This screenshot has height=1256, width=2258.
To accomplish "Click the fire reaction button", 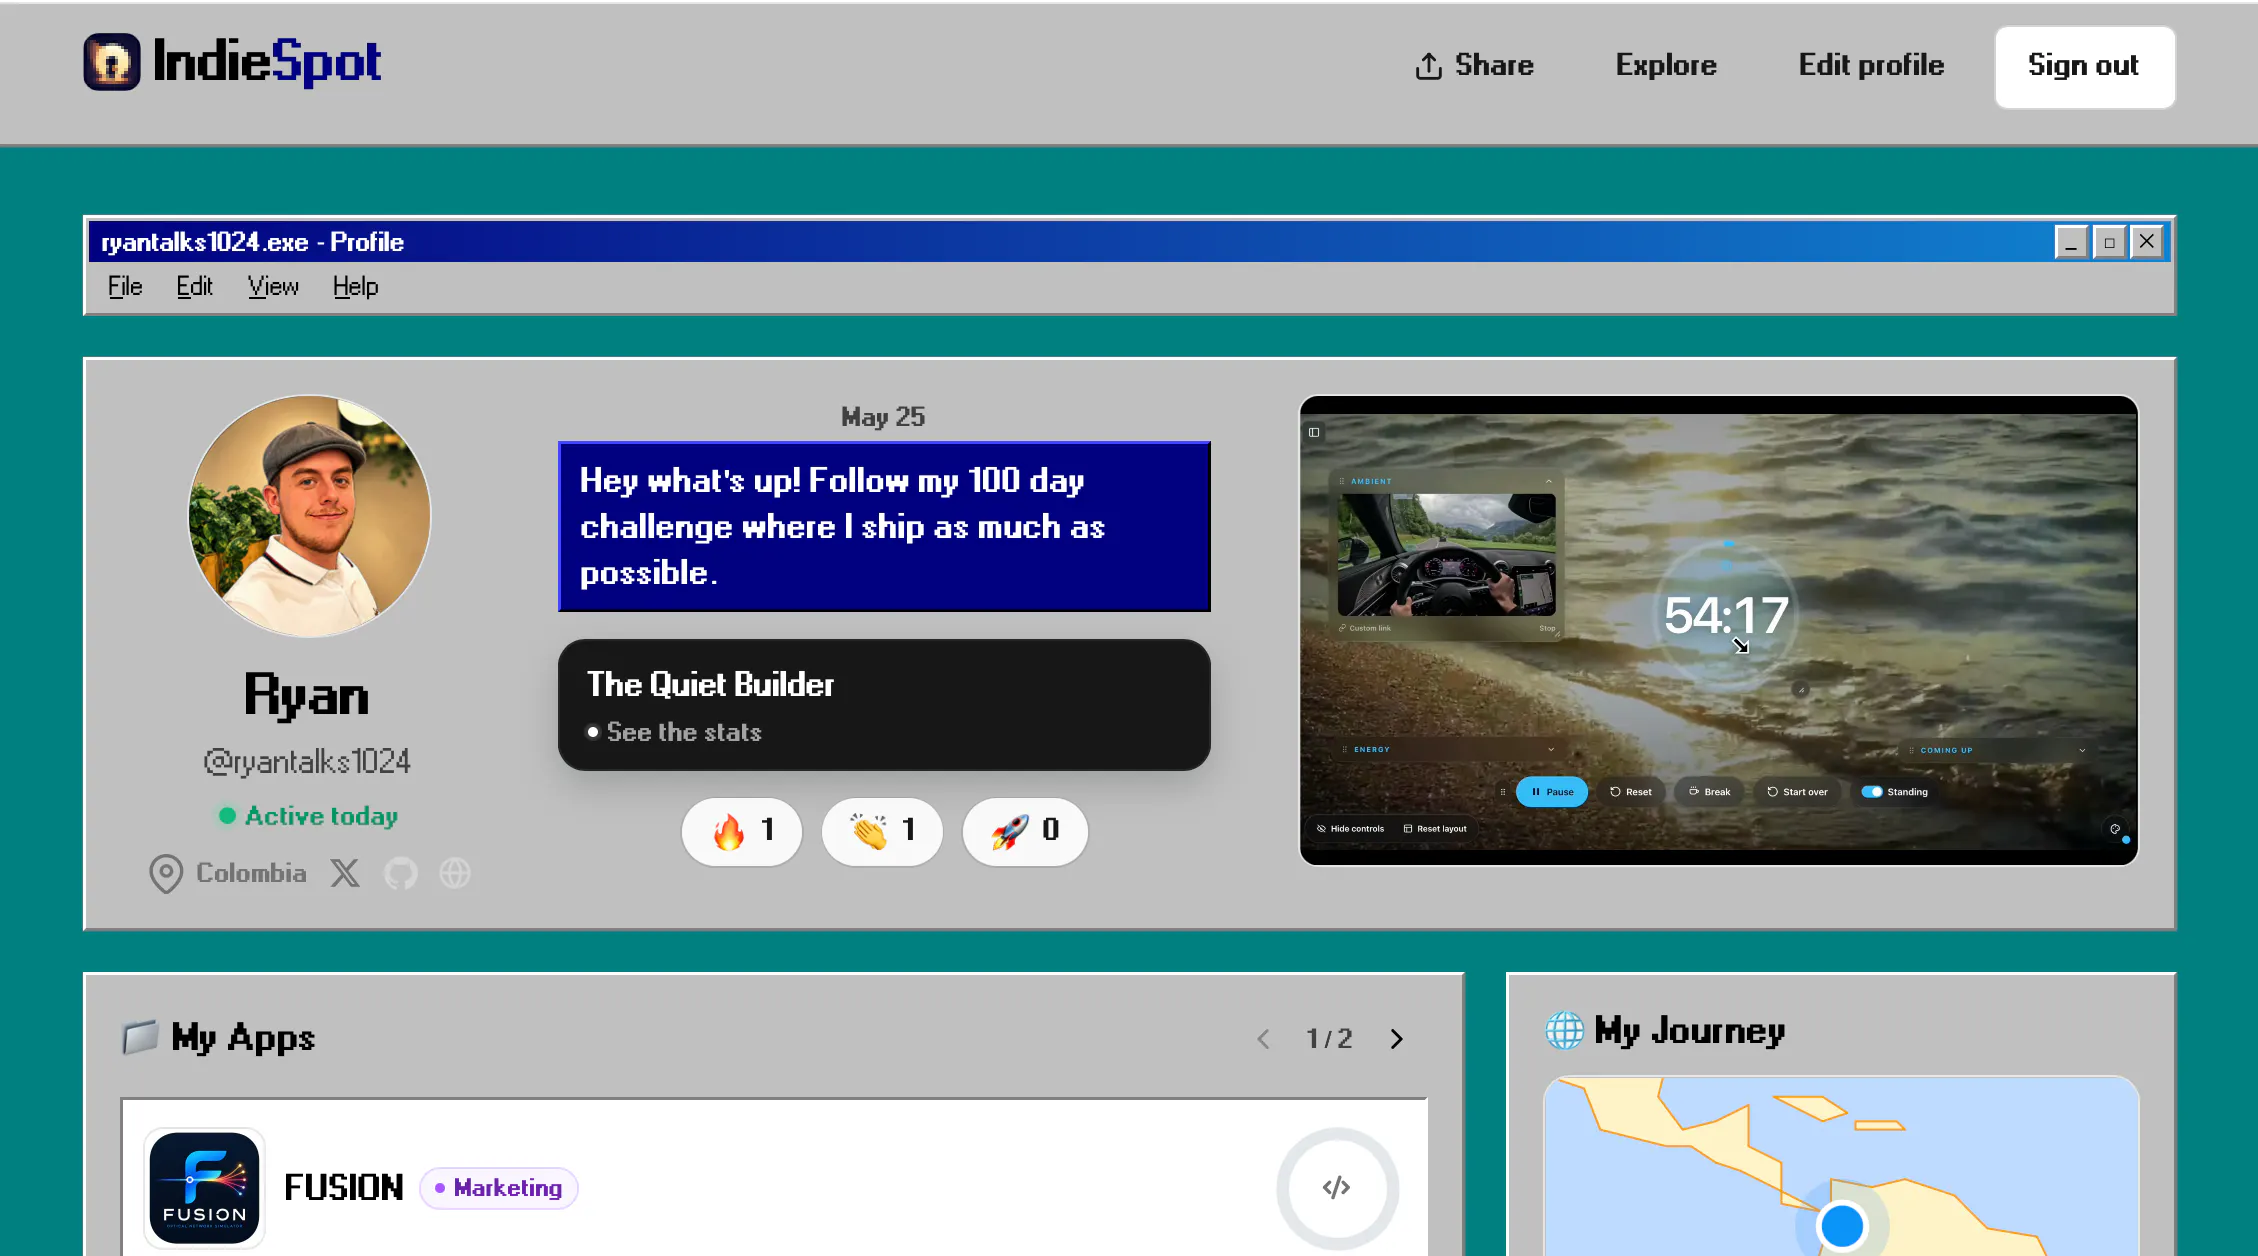I will 742,831.
